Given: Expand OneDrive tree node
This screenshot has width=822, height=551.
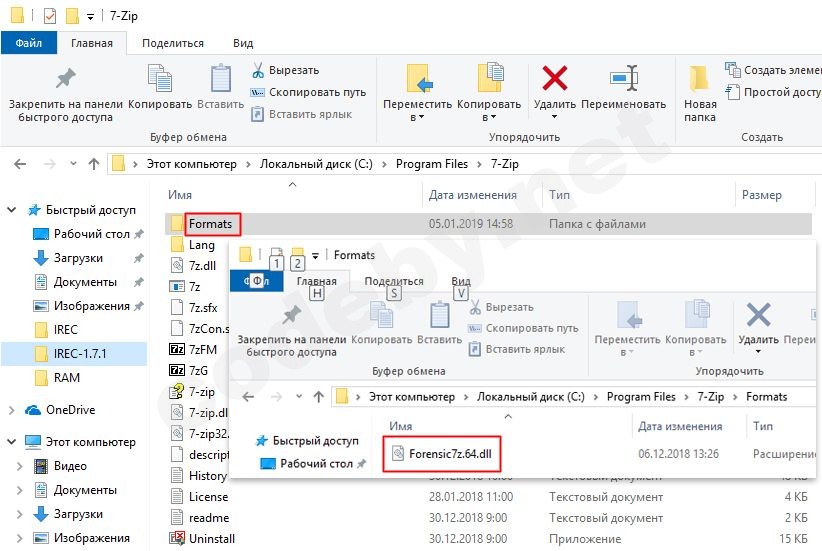Looking at the screenshot, I should click(x=12, y=410).
